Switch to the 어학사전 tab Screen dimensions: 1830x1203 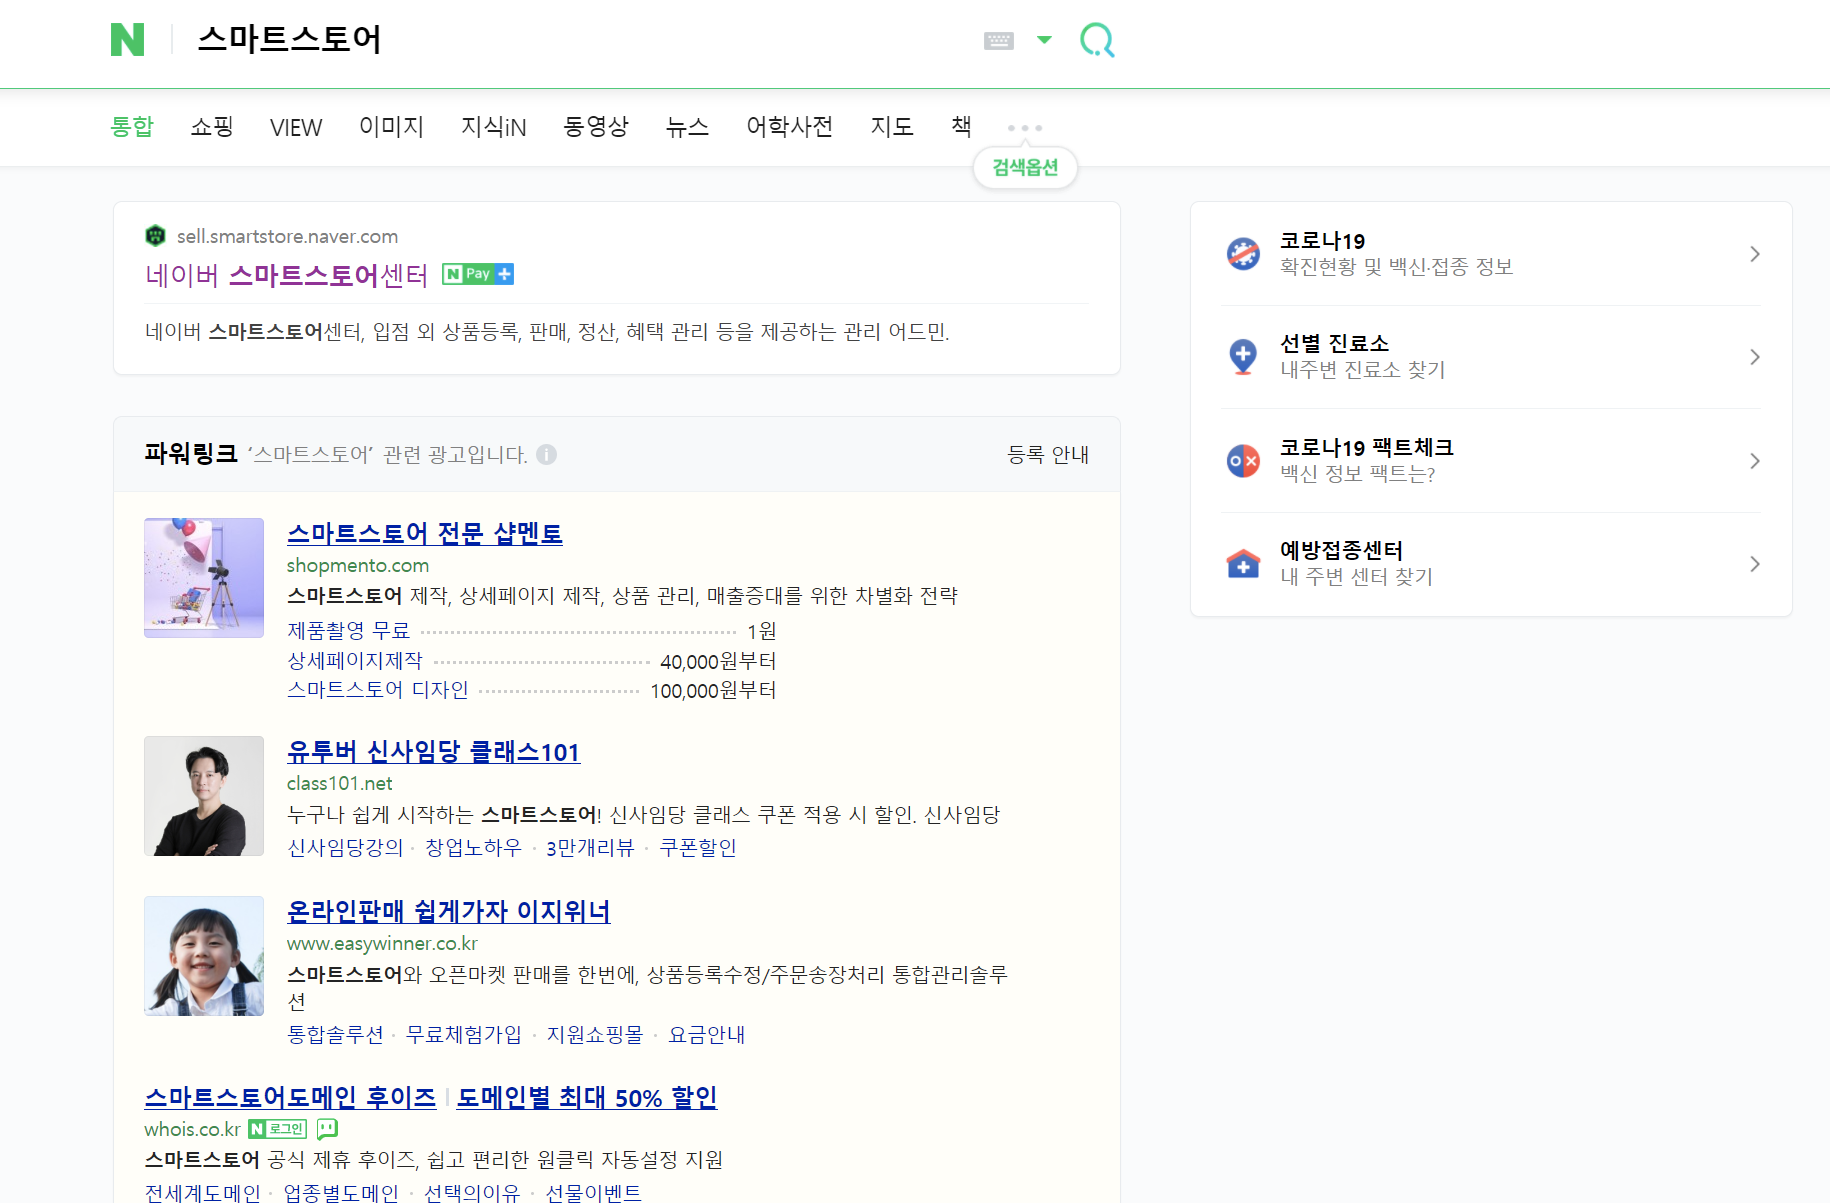tap(790, 127)
